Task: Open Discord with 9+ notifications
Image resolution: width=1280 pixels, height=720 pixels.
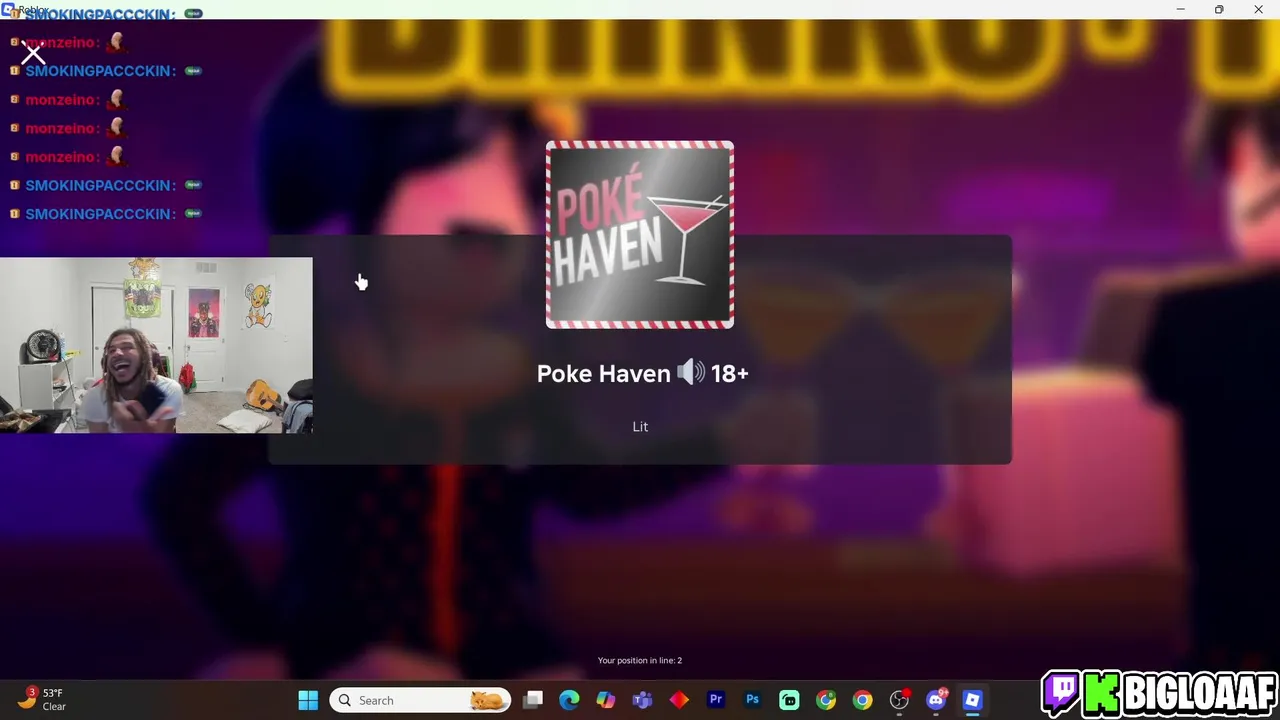Action: pyautogui.click(x=936, y=700)
